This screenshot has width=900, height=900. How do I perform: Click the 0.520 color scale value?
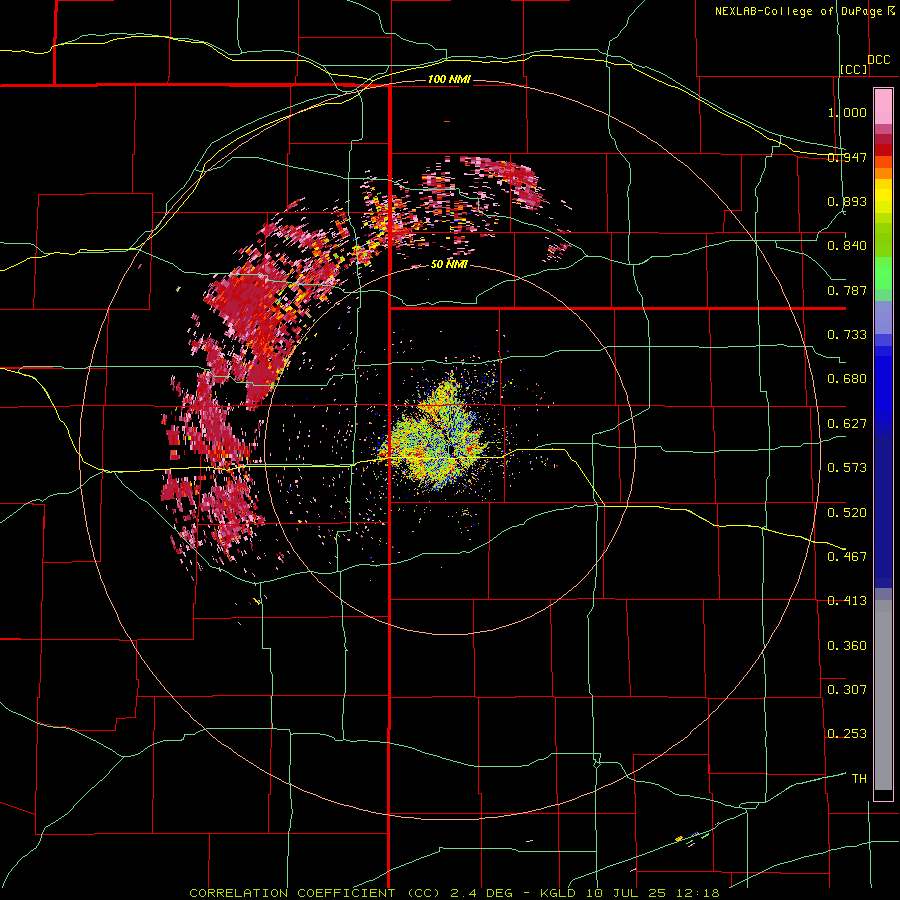(x=847, y=513)
